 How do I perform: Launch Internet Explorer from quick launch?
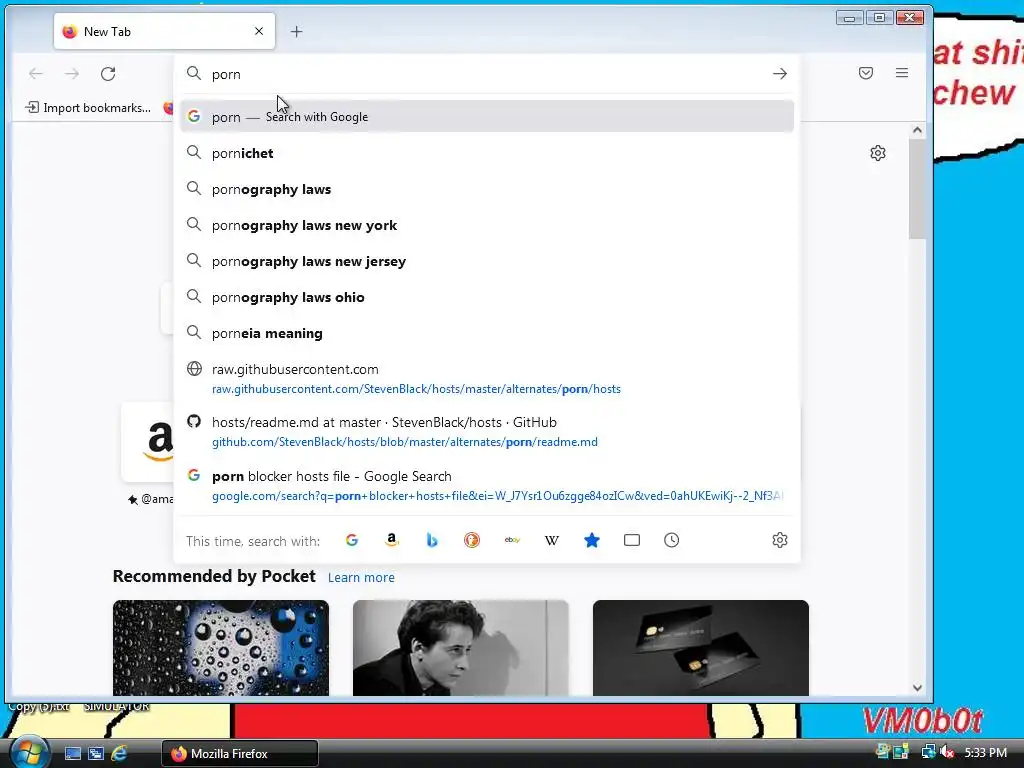point(120,754)
